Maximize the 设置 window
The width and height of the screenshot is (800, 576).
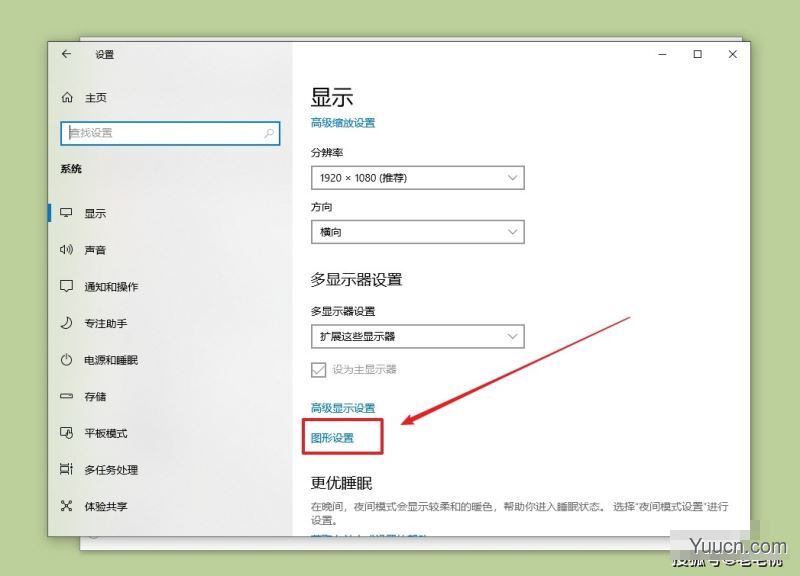(697, 54)
